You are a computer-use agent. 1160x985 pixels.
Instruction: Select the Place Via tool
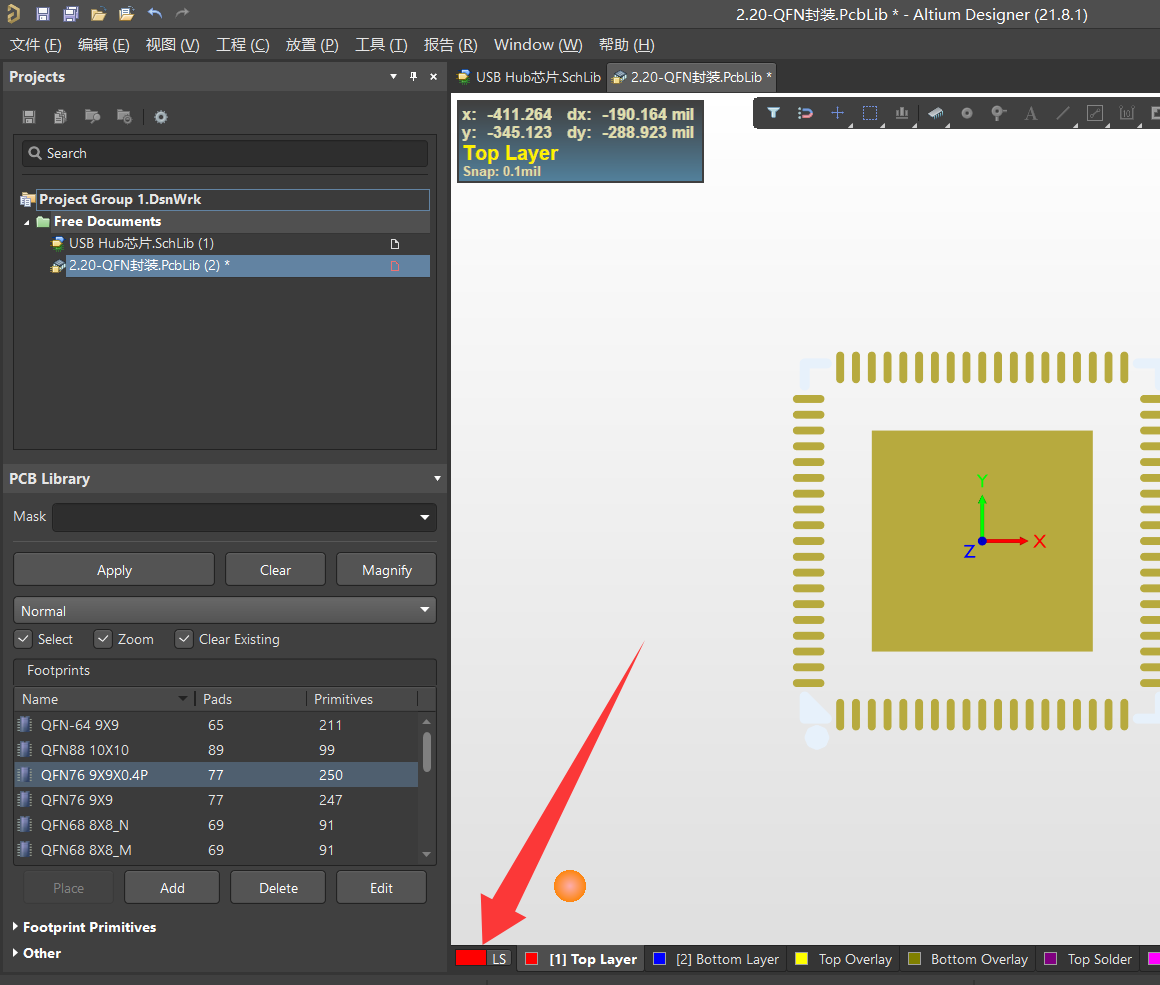point(998,113)
